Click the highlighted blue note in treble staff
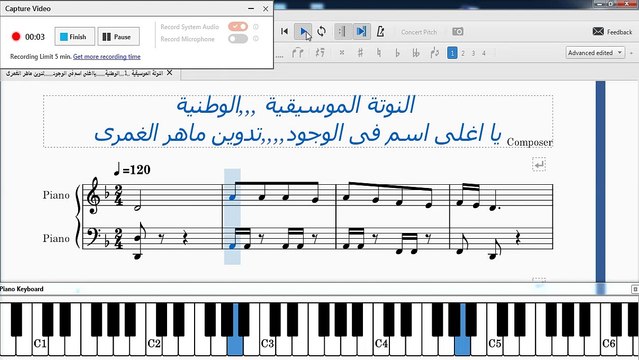The width and height of the screenshot is (639, 360). pyautogui.click(x=233, y=197)
